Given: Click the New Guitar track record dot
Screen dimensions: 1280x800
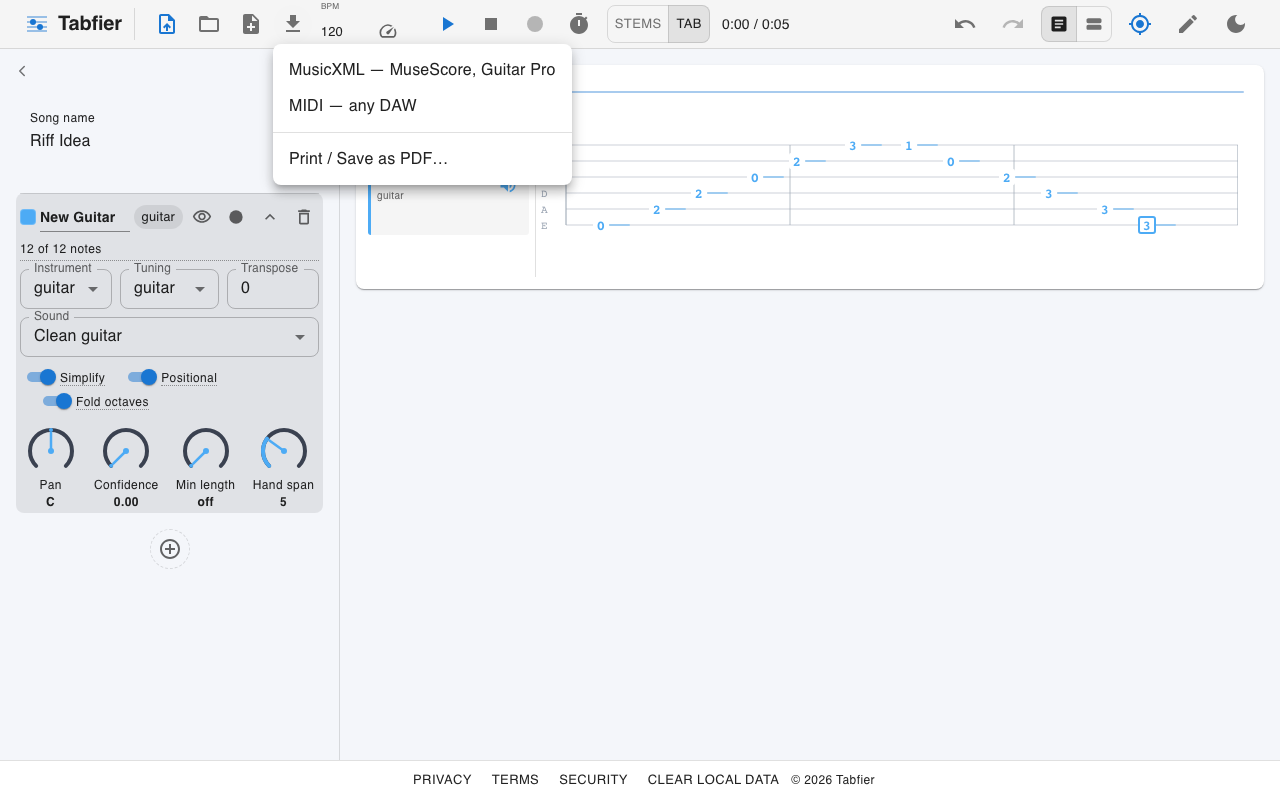Looking at the screenshot, I should point(236,217).
